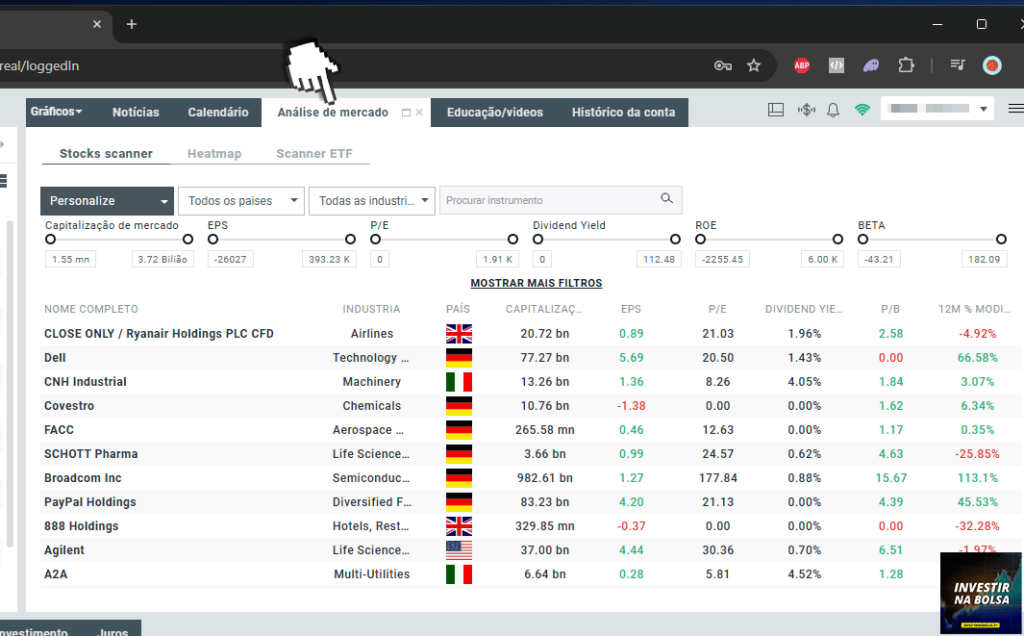Open the browser profile avatar
The width and height of the screenshot is (1024, 636).
pos(992,65)
